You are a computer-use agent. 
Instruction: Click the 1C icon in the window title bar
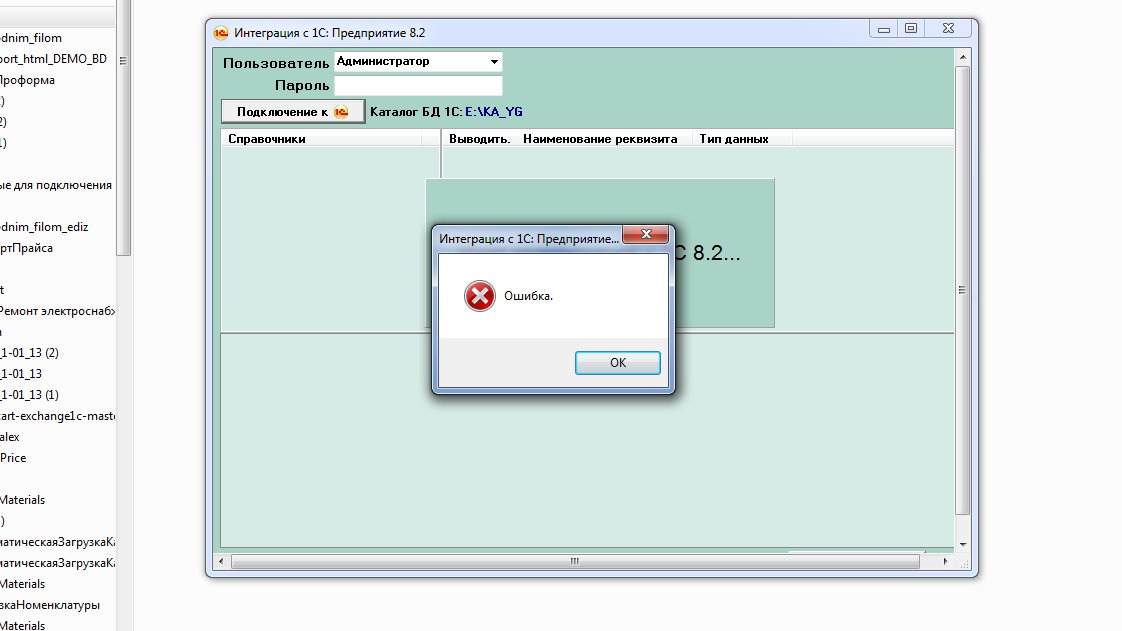point(220,33)
